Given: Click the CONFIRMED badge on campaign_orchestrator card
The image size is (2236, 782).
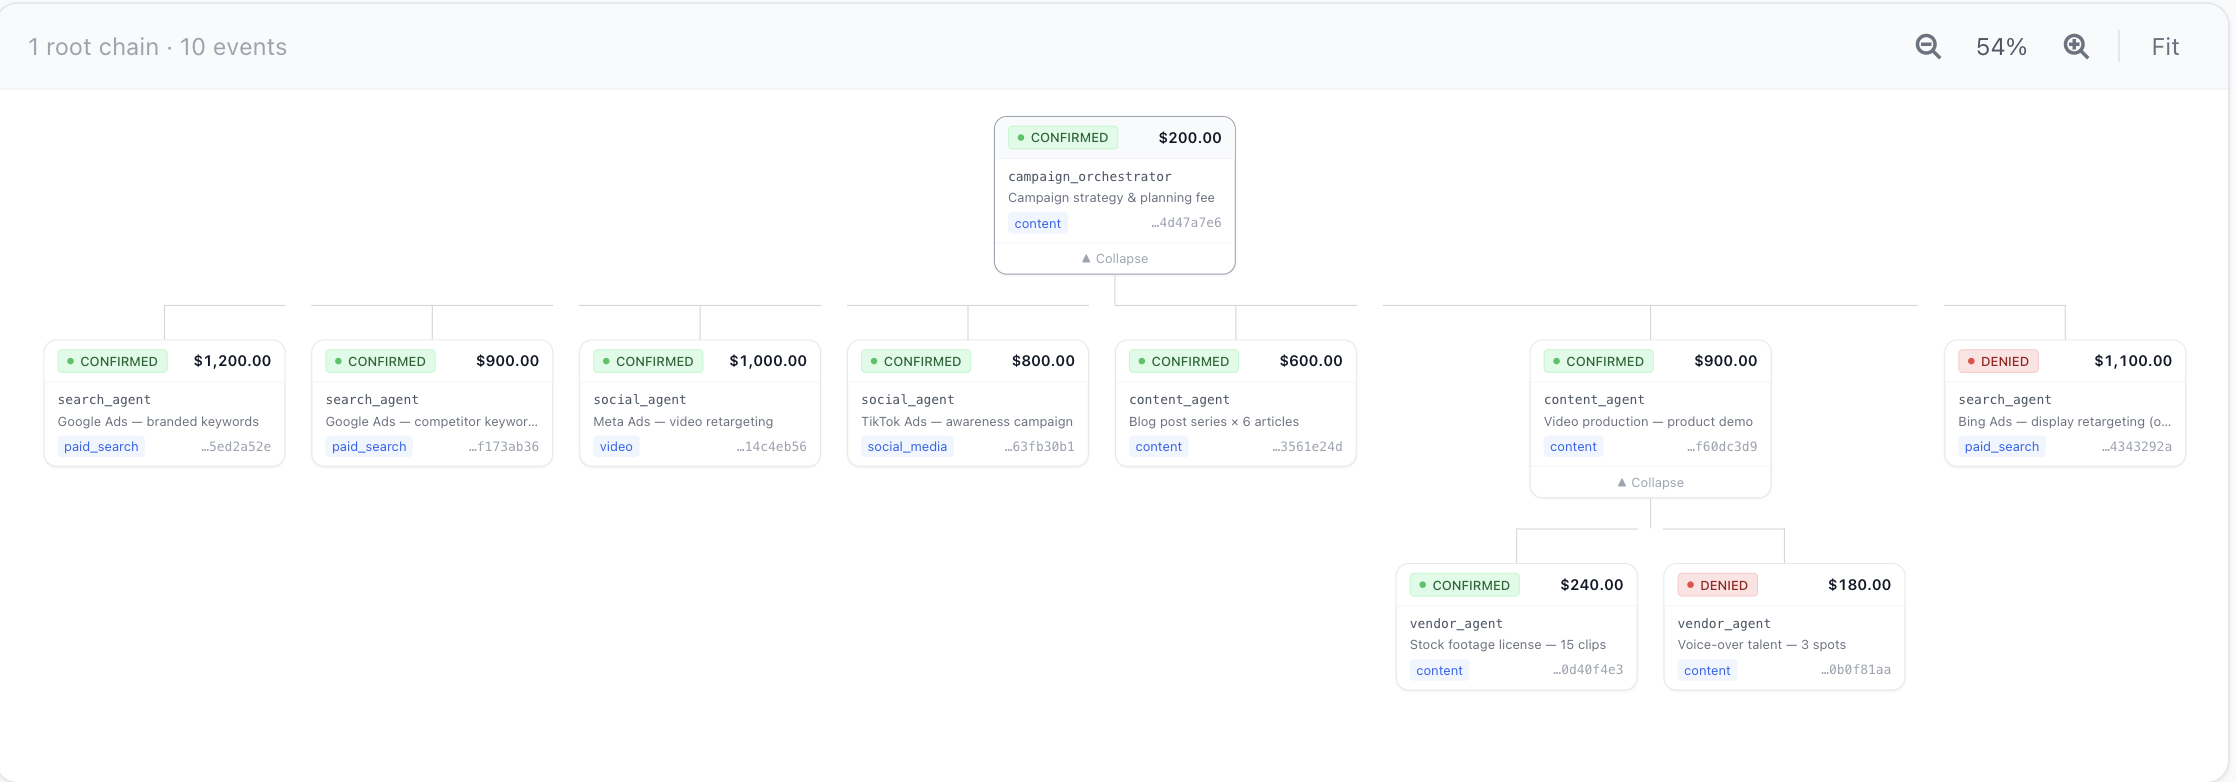Looking at the screenshot, I should click(1062, 138).
